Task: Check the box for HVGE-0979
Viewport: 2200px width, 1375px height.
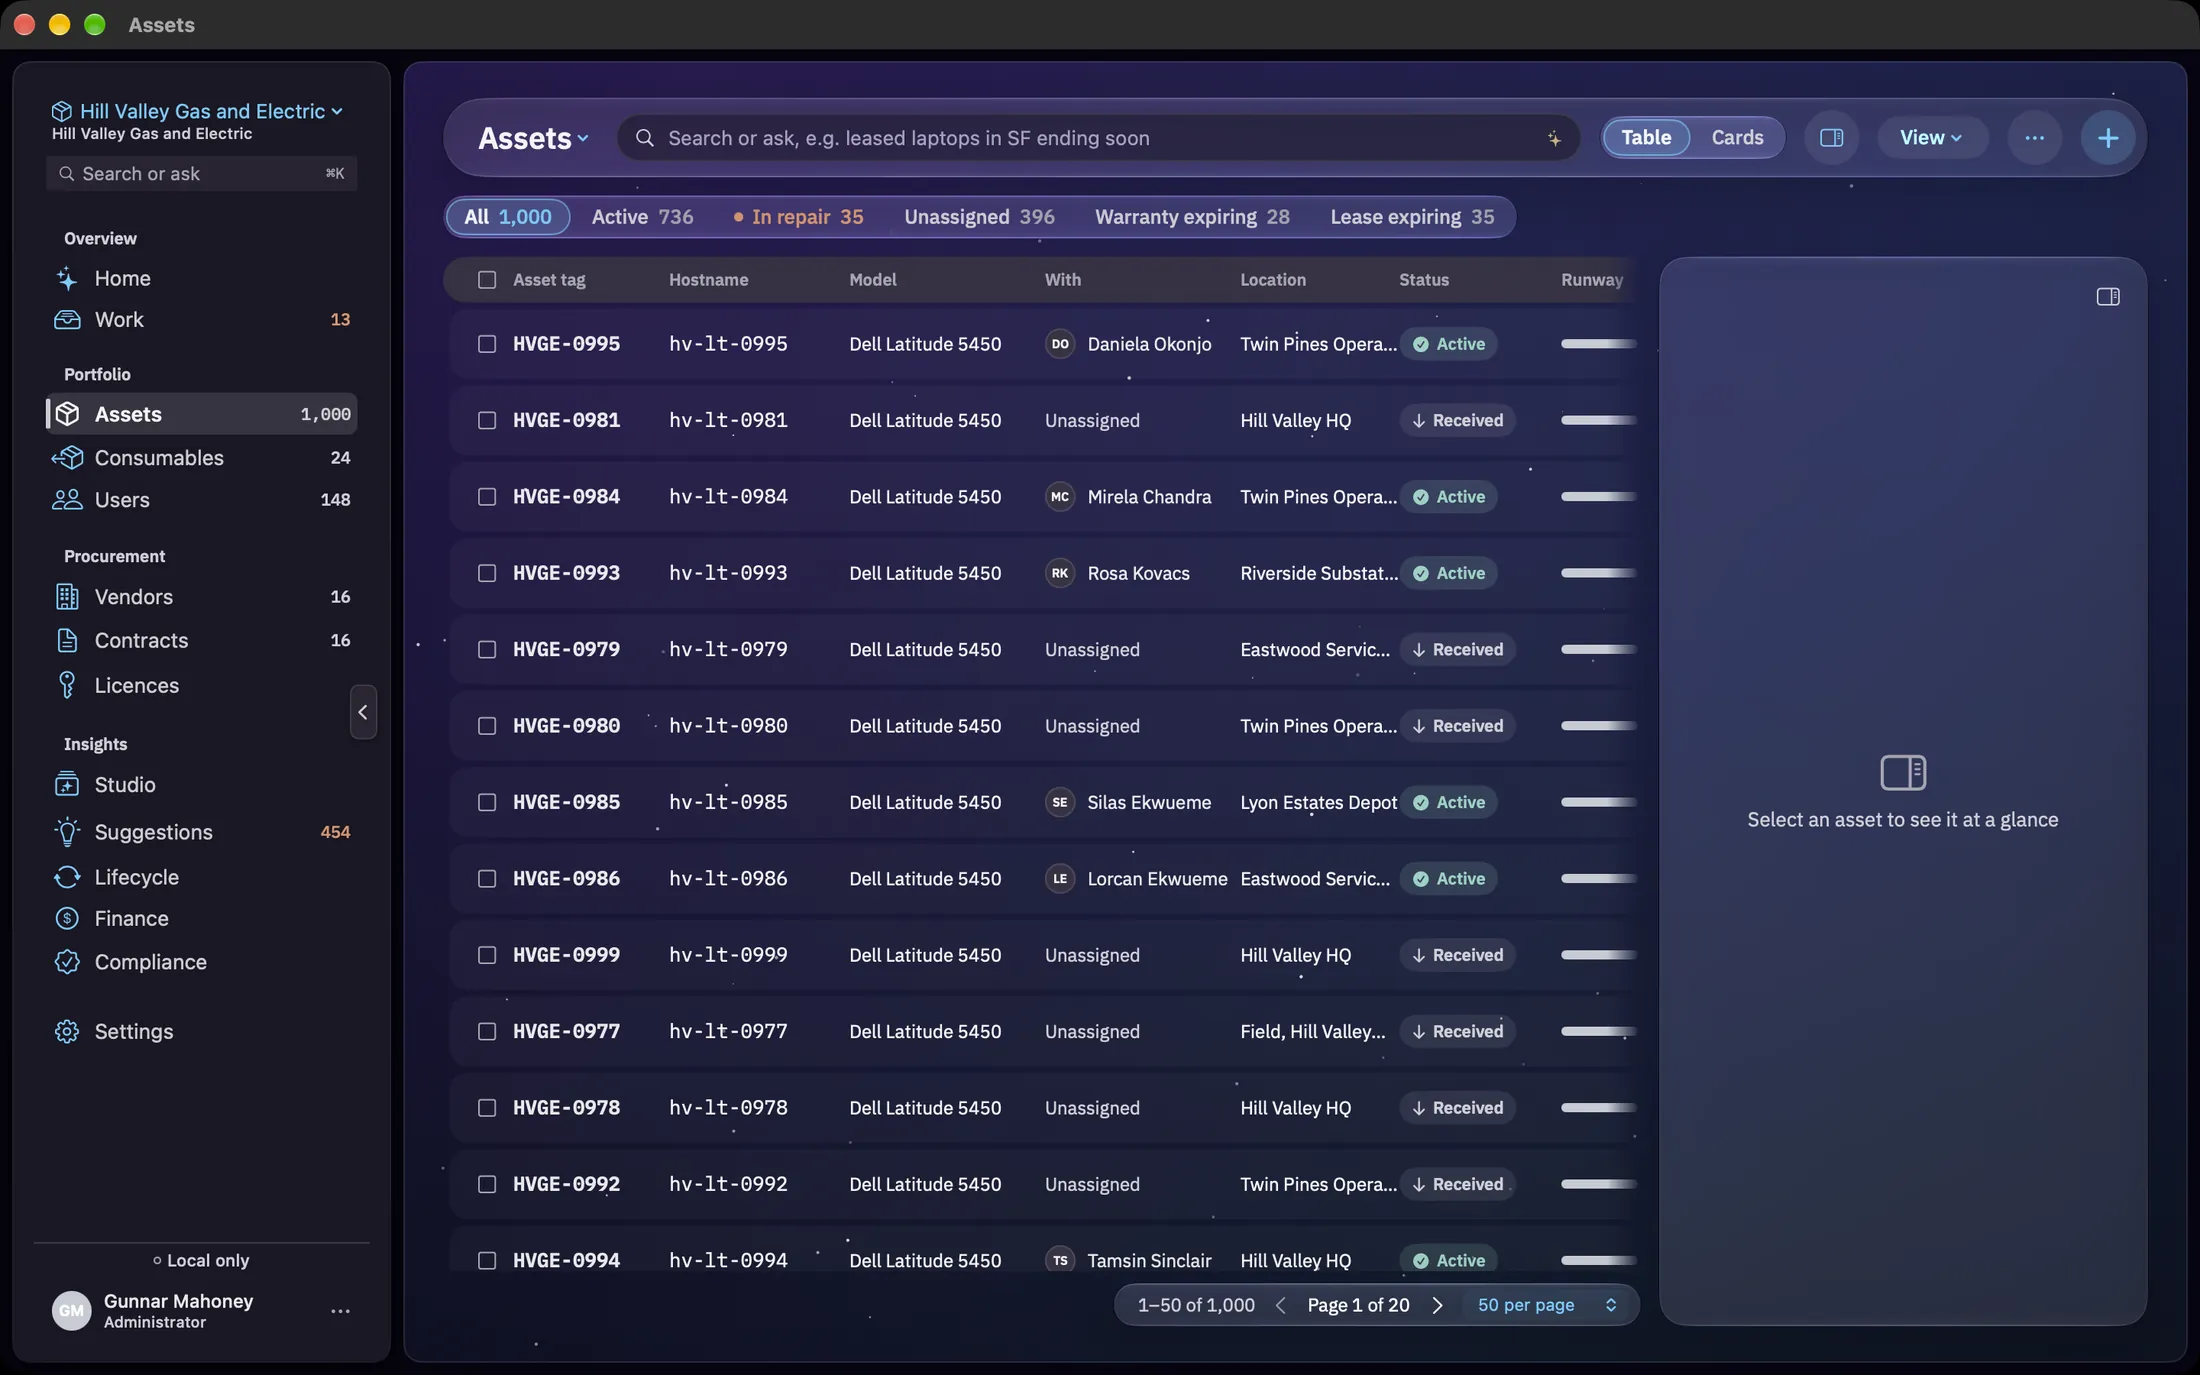Action: [487, 650]
